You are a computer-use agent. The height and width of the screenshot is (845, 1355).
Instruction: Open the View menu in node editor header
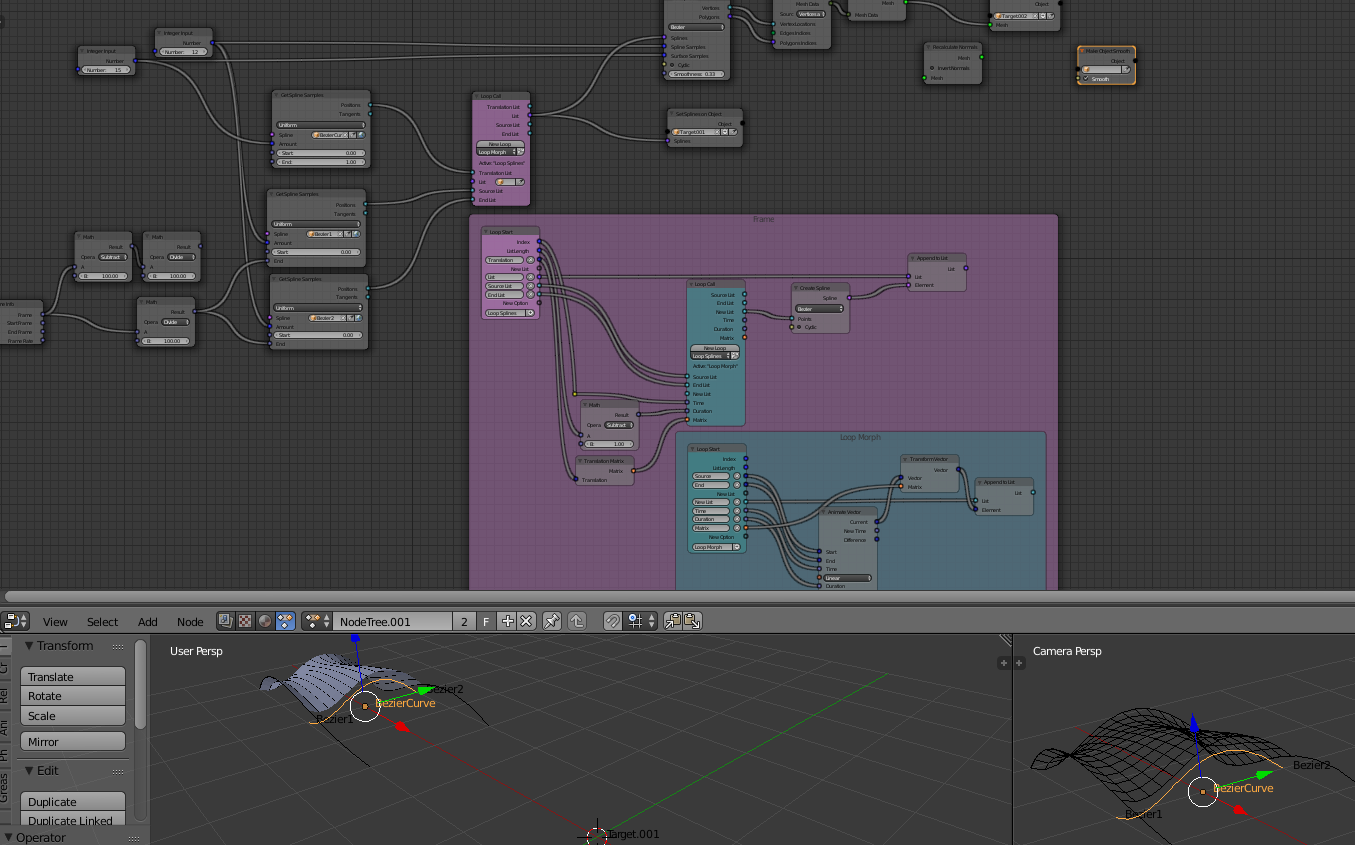(x=55, y=621)
